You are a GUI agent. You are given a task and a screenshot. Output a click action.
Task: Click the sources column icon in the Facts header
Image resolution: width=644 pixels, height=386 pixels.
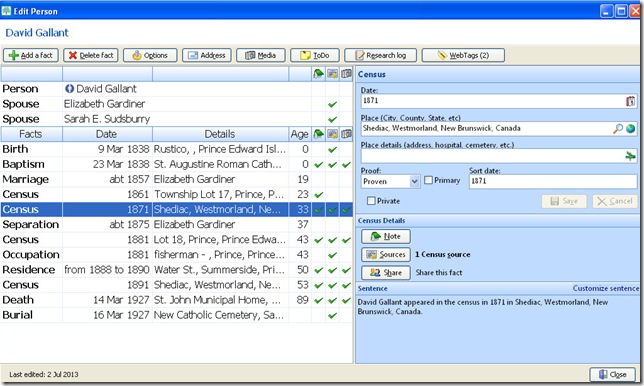(332, 134)
